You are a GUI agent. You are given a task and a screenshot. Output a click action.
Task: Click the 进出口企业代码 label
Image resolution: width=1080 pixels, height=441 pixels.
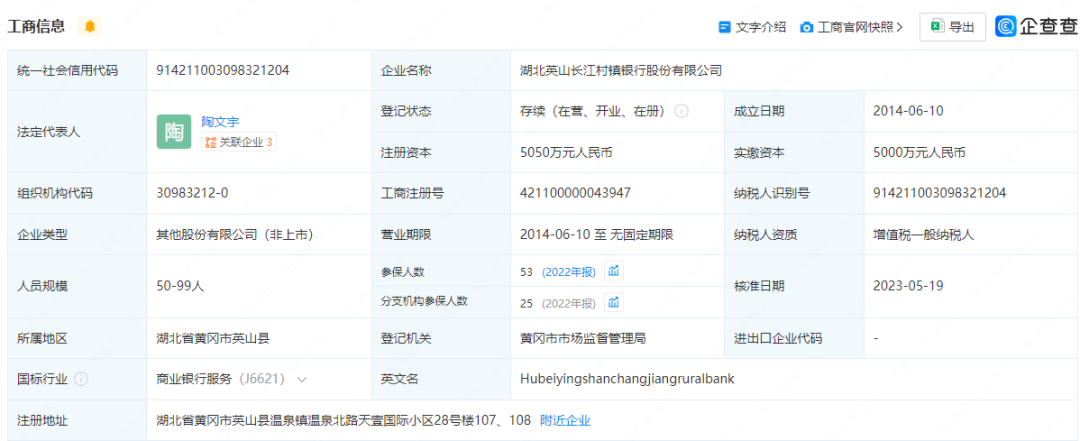[x=778, y=338]
